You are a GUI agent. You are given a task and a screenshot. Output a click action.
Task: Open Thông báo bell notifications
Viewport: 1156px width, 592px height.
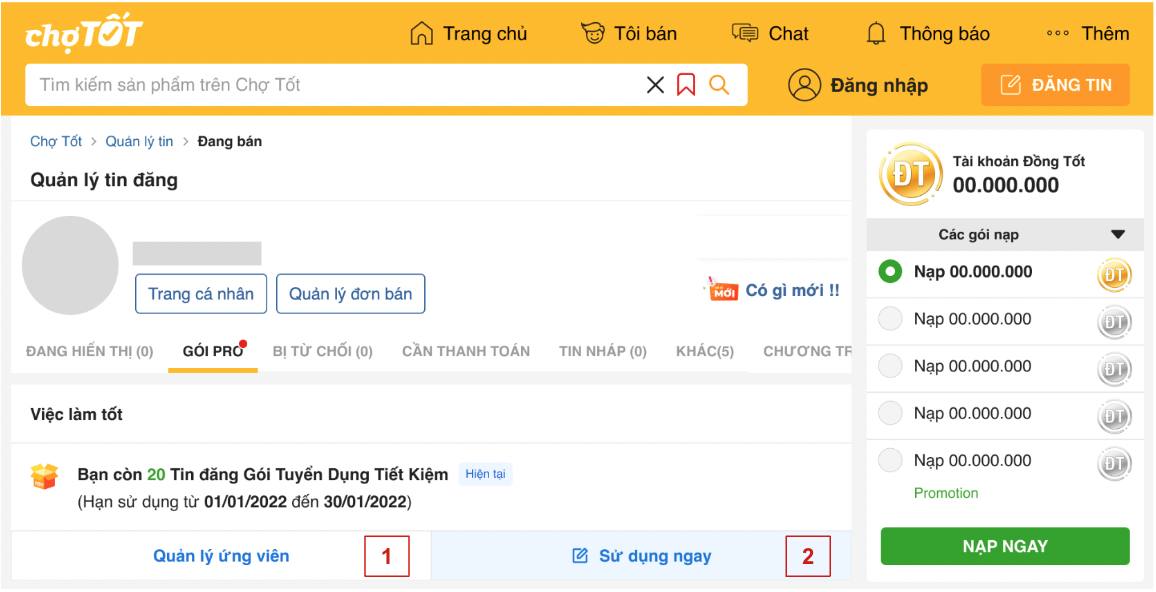pyautogui.click(x=876, y=34)
